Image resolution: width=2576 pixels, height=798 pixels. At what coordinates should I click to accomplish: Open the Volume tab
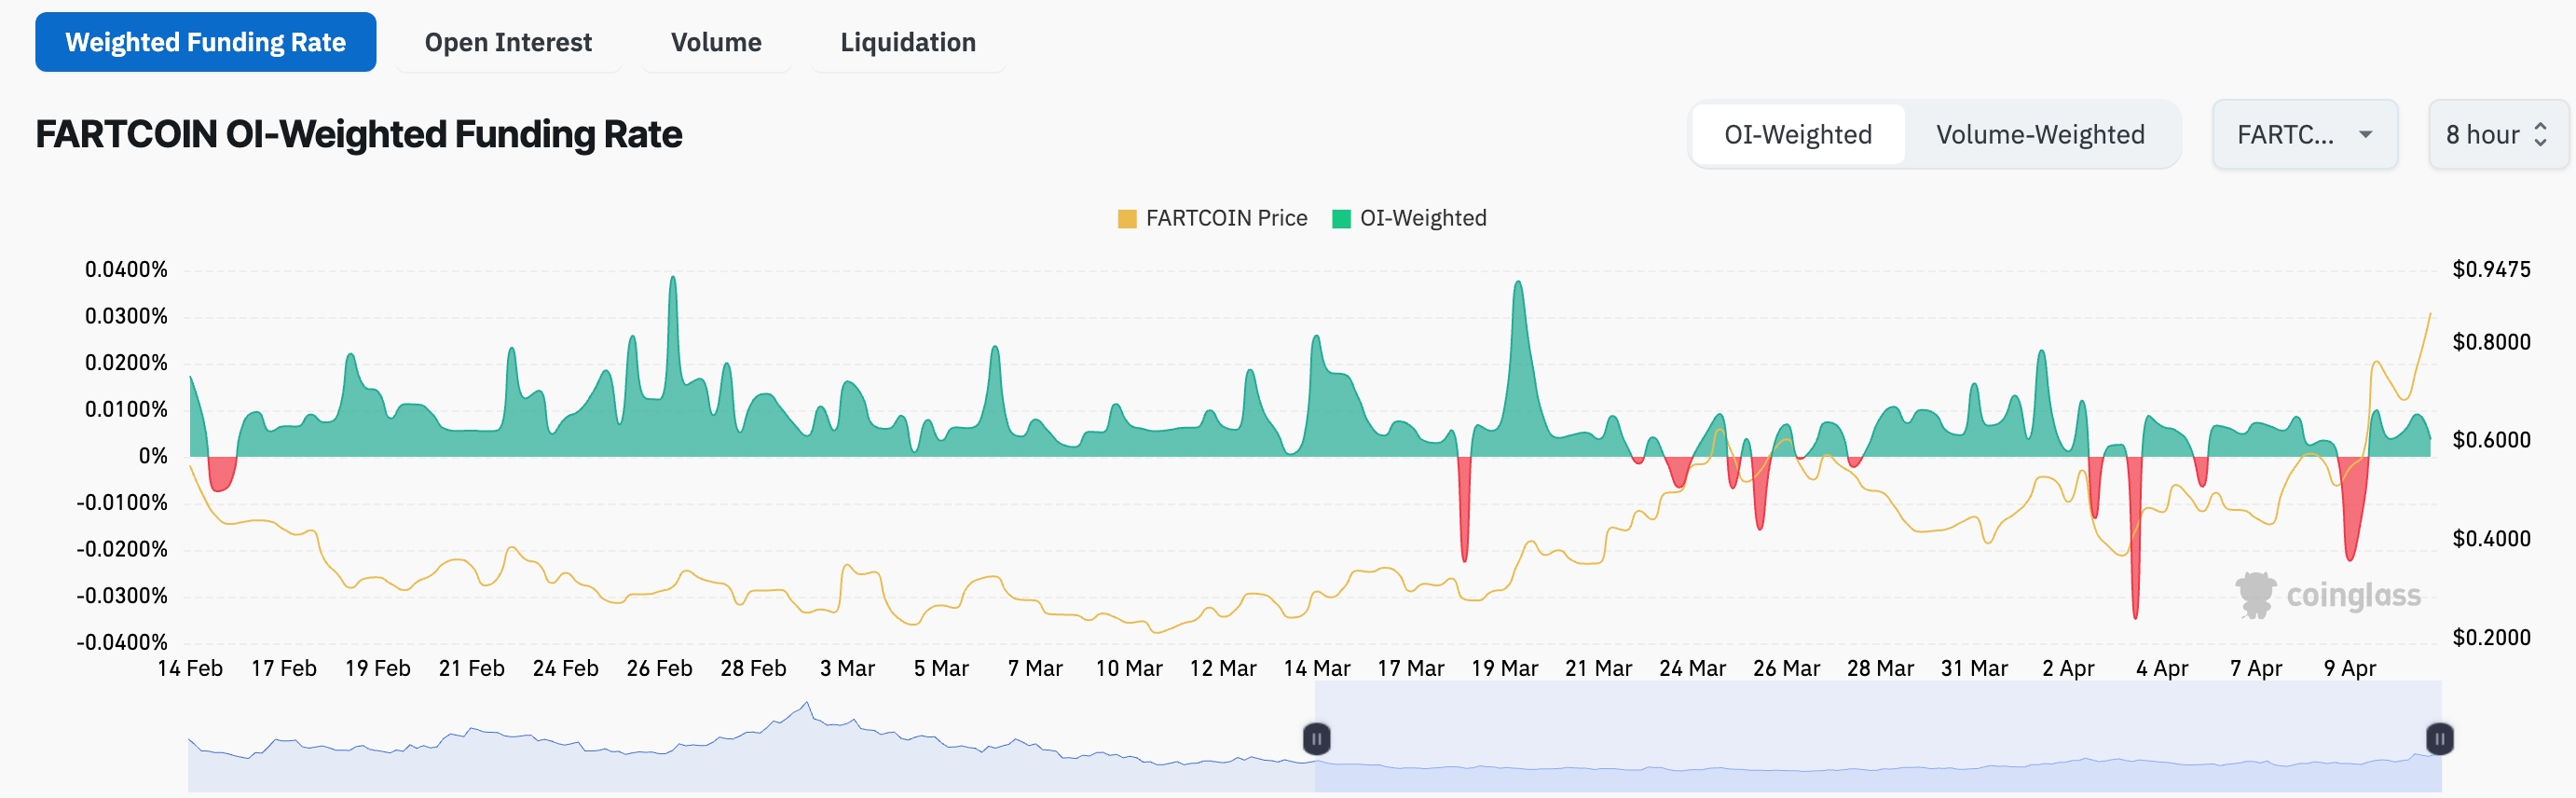click(716, 42)
